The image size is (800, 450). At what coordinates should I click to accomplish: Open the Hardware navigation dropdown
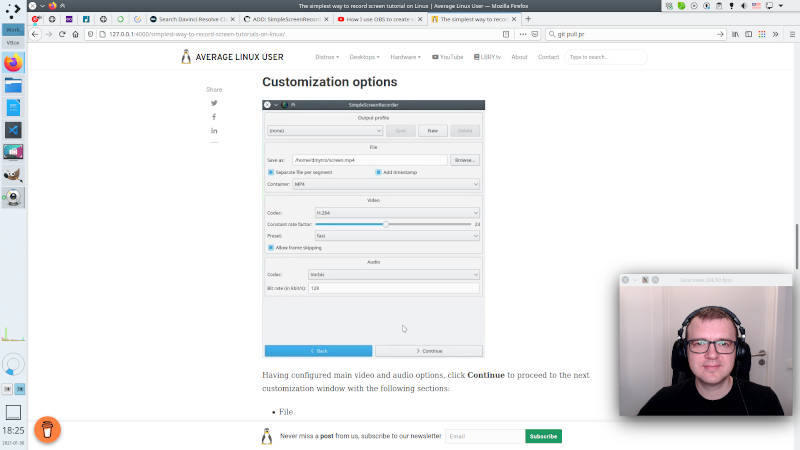click(406, 57)
